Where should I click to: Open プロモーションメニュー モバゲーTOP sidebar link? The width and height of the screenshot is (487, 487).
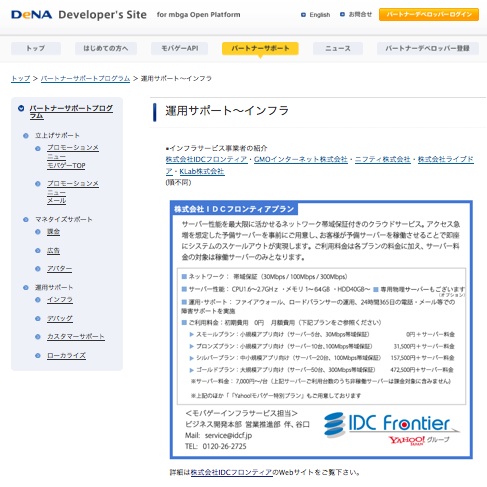(x=73, y=157)
